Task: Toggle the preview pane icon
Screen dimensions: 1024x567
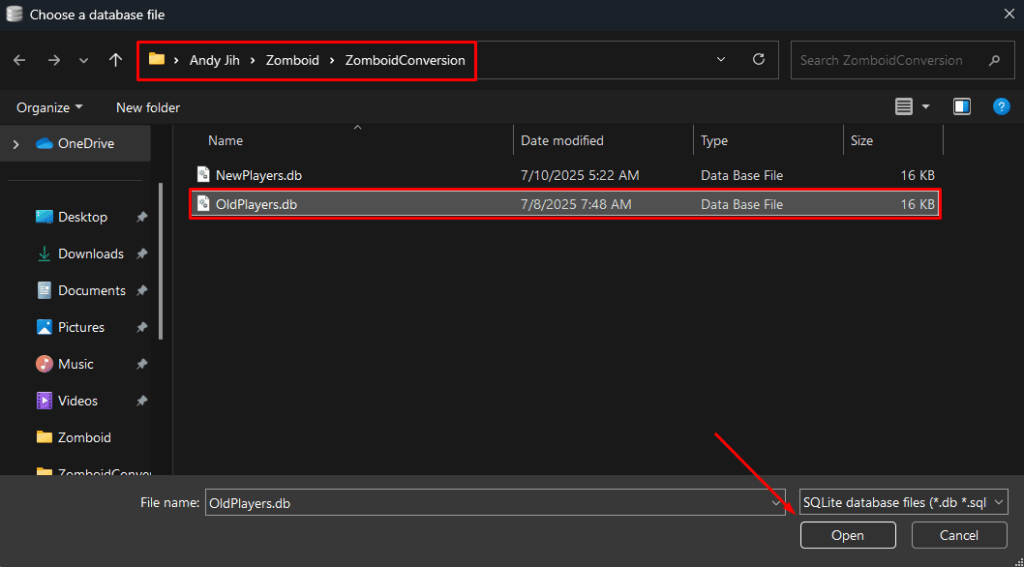Action: tap(961, 107)
